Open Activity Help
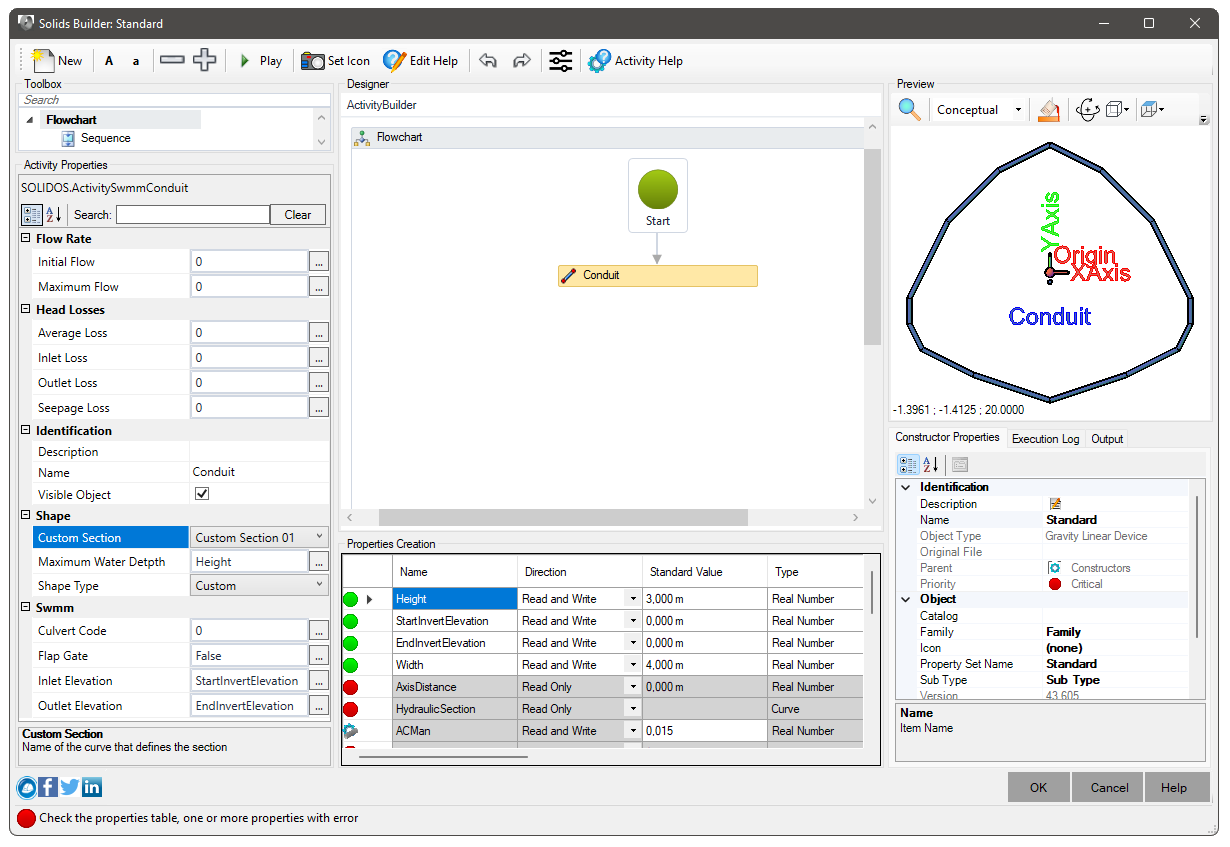1230x847 pixels. pos(635,61)
